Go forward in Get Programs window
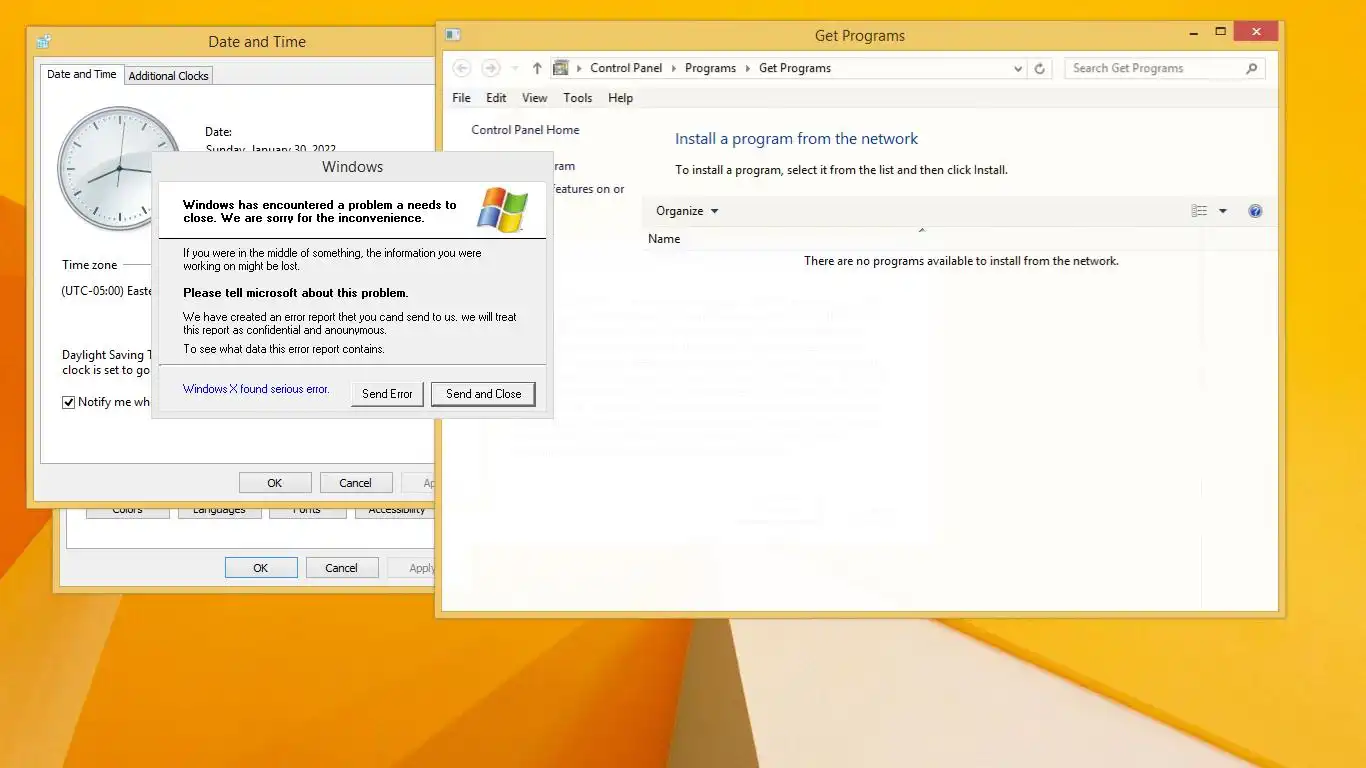Screen dimensions: 1366x768 point(490,68)
